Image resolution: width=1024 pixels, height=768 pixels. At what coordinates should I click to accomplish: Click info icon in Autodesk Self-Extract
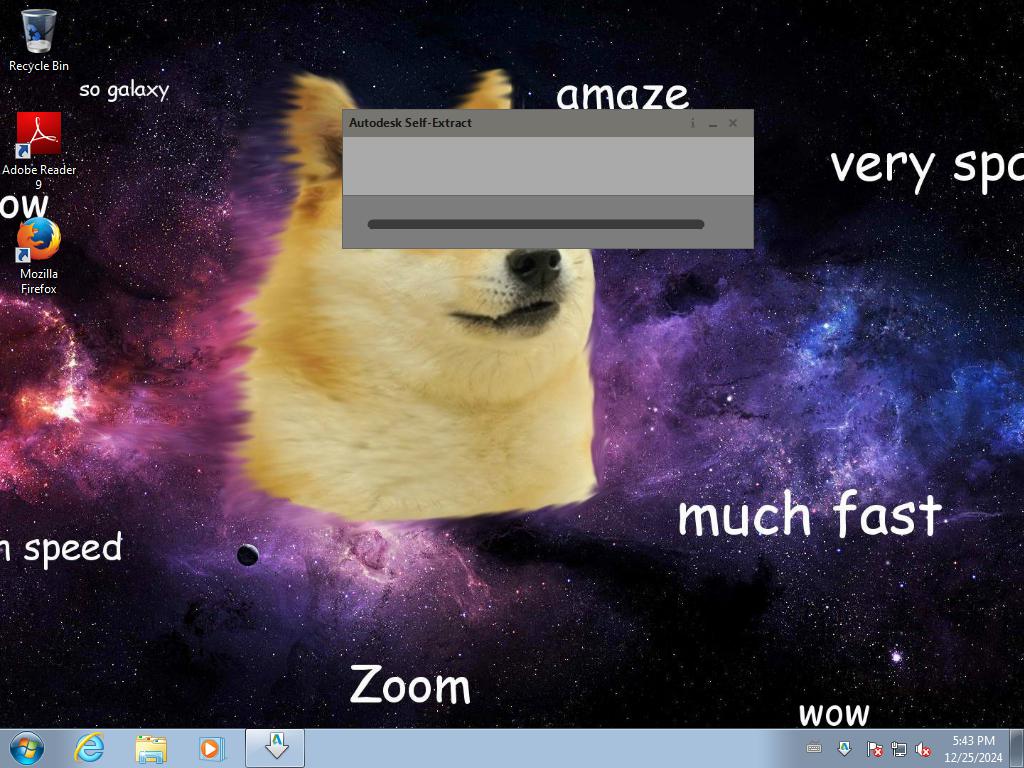pyautogui.click(x=692, y=123)
